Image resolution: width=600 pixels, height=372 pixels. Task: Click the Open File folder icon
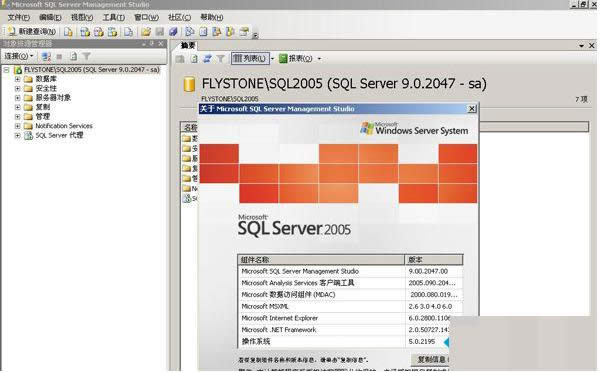click(x=146, y=32)
